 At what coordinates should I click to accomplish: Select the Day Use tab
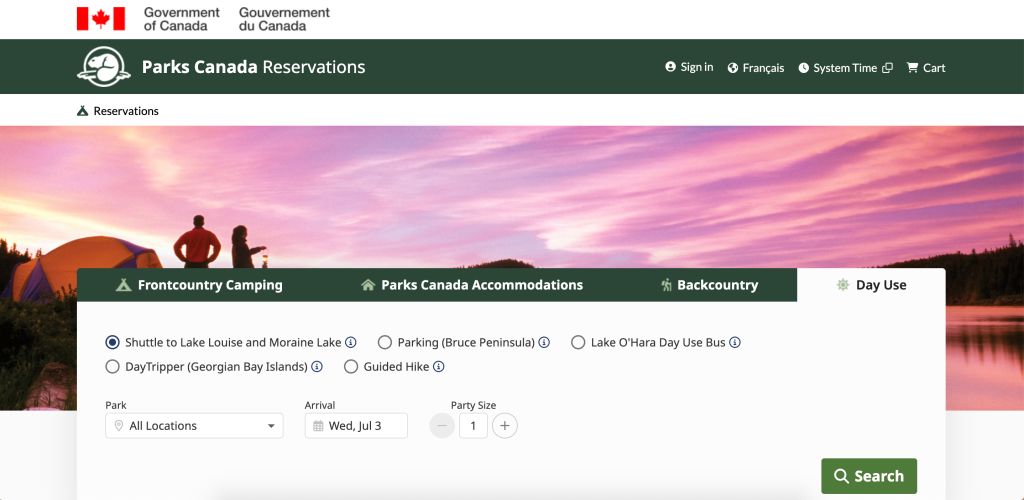(x=871, y=285)
